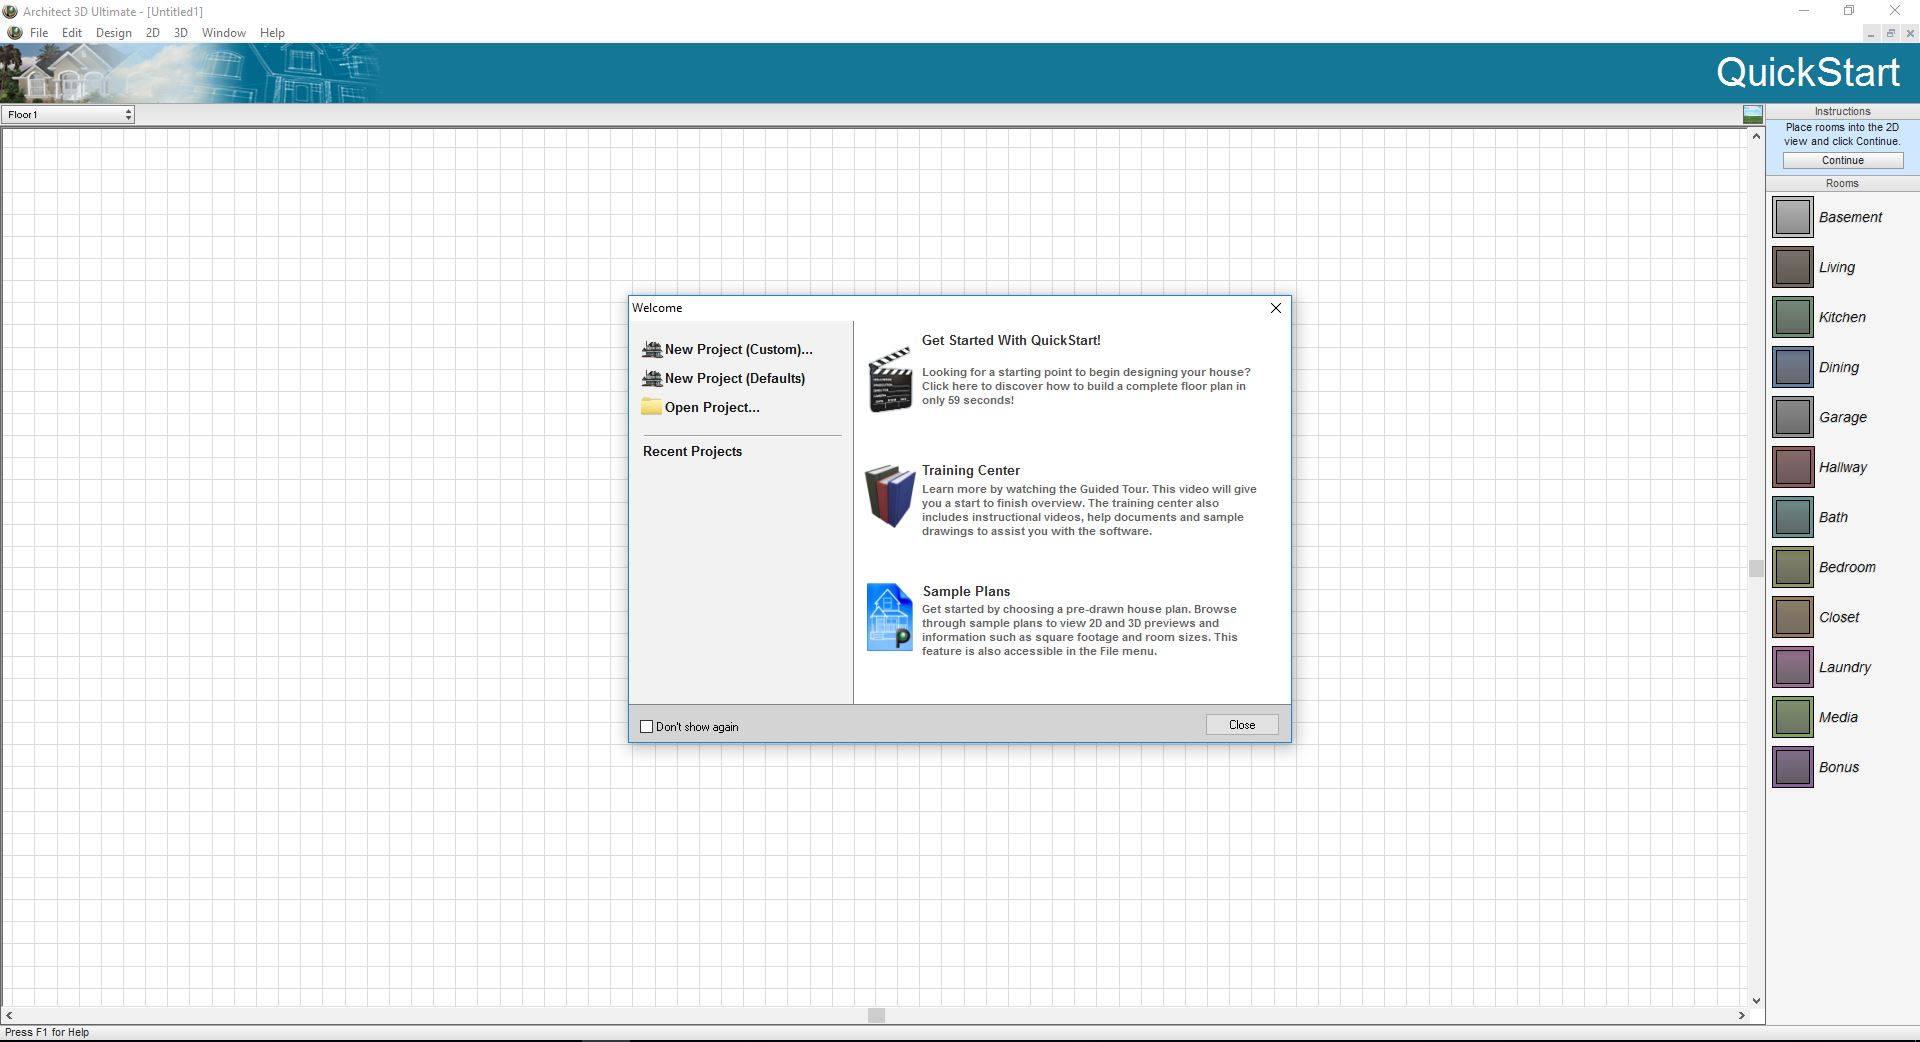Image resolution: width=1920 pixels, height=1042 pixels.
Task: Open the Floor 1 dropdown
Action: [x=68, y=114]
